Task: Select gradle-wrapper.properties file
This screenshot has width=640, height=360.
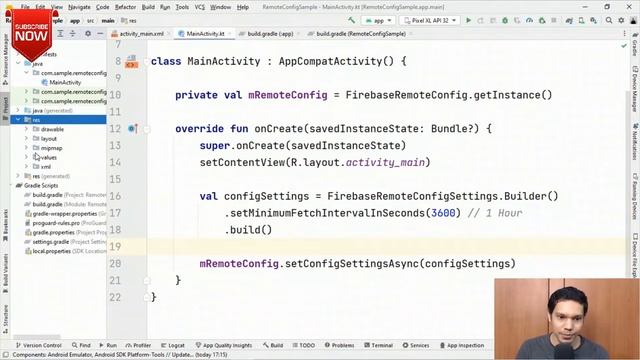Action: pos(65,213)
